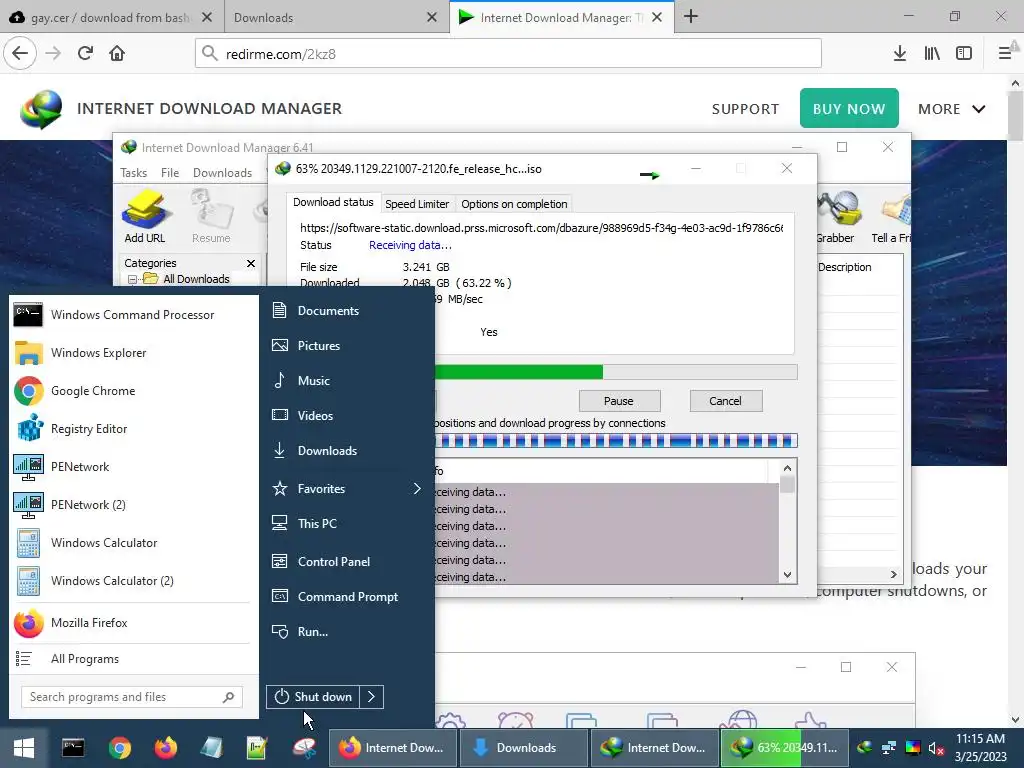The width and height of the screenshot is (1024, 768).
Task: Click the Shut down button
Action: pos(313,697)
